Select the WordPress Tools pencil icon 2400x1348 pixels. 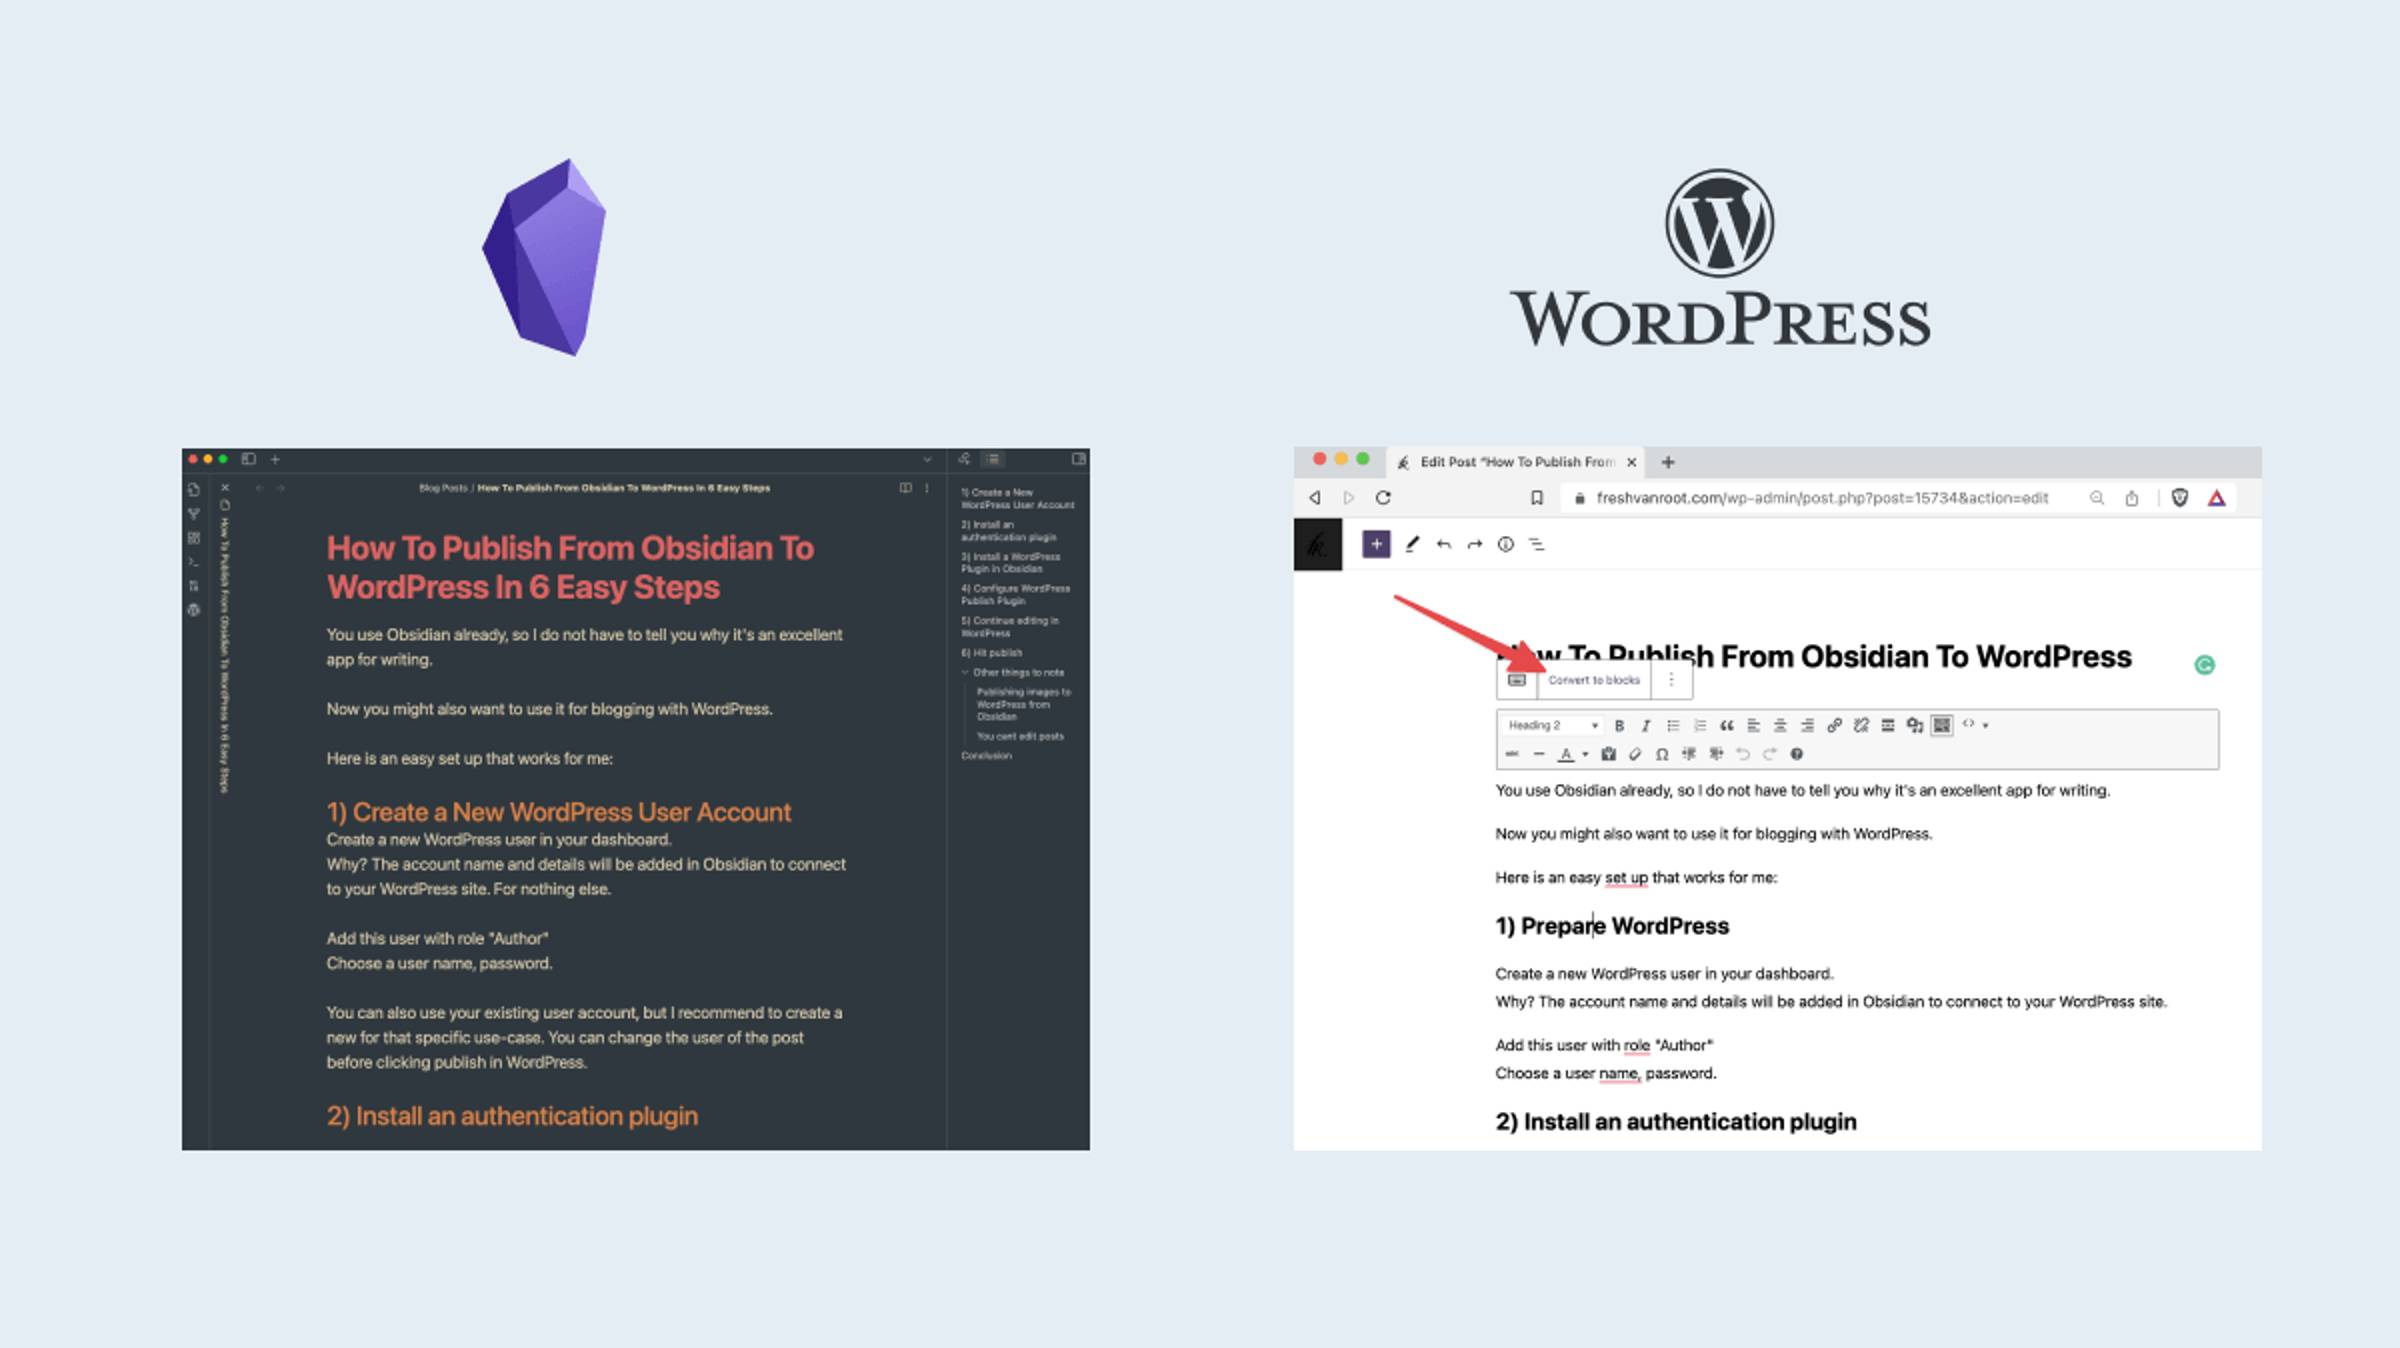pos(1412,544)
